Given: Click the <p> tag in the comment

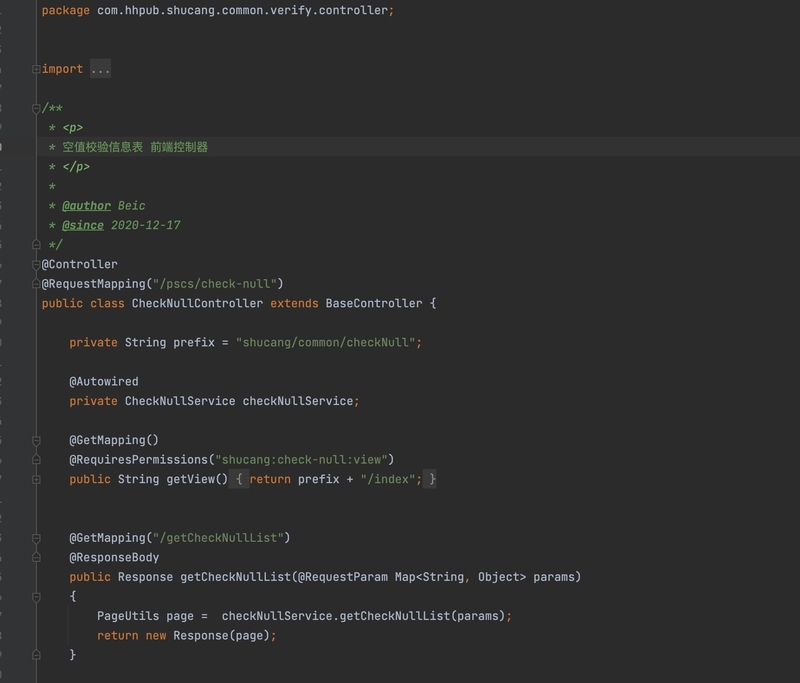Looking at the screenshot, I should point(72,128).
